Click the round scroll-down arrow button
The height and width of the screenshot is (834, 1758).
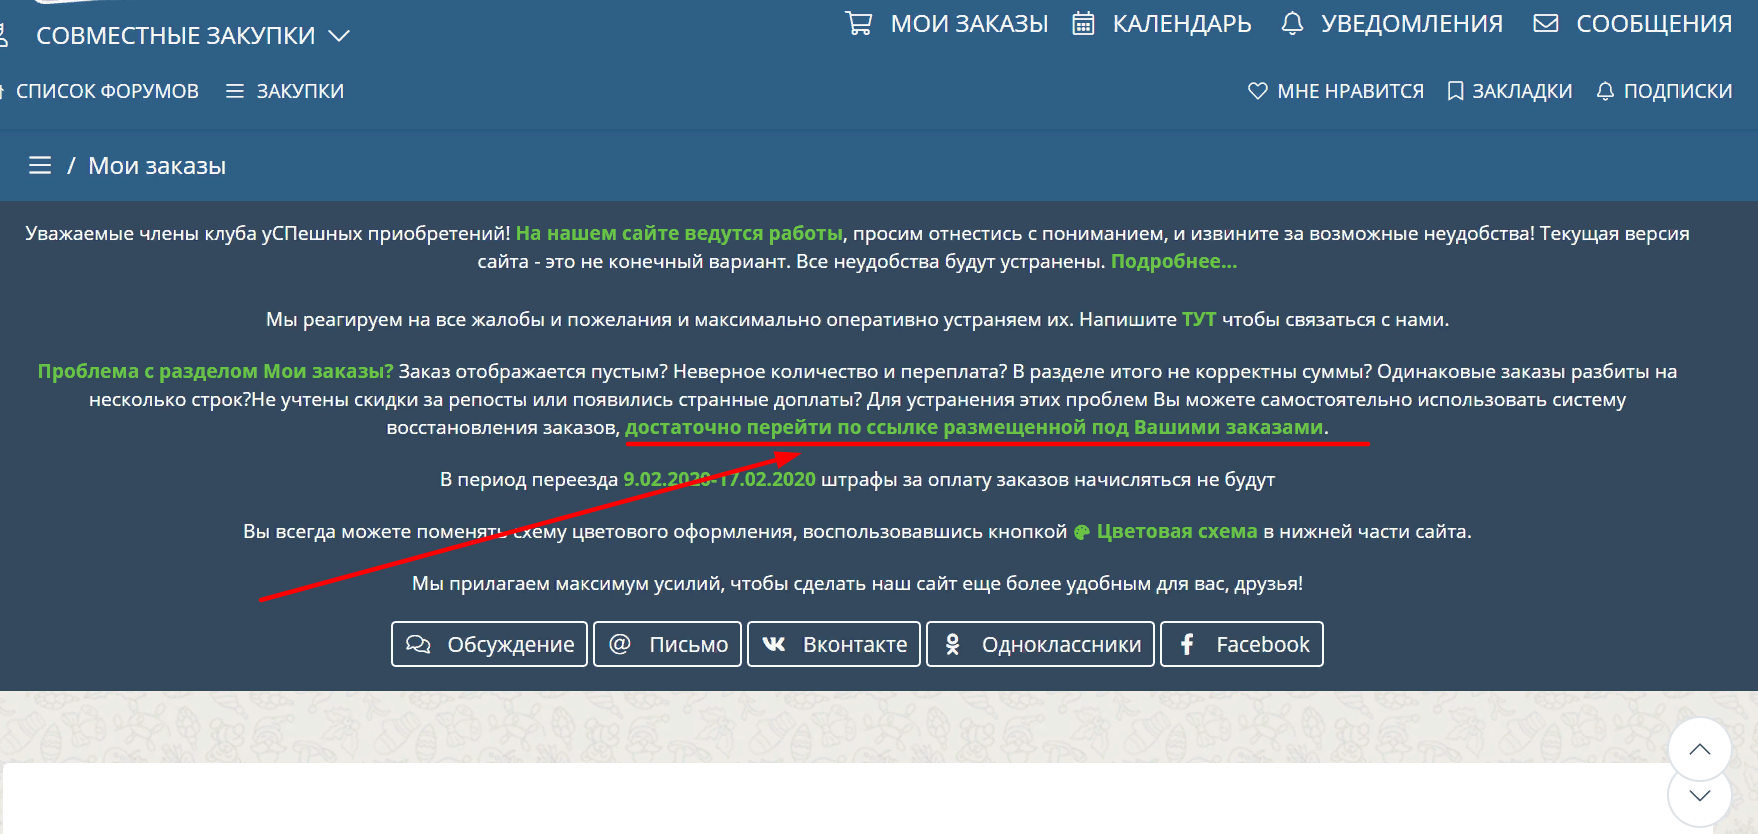coord(1700,796)
